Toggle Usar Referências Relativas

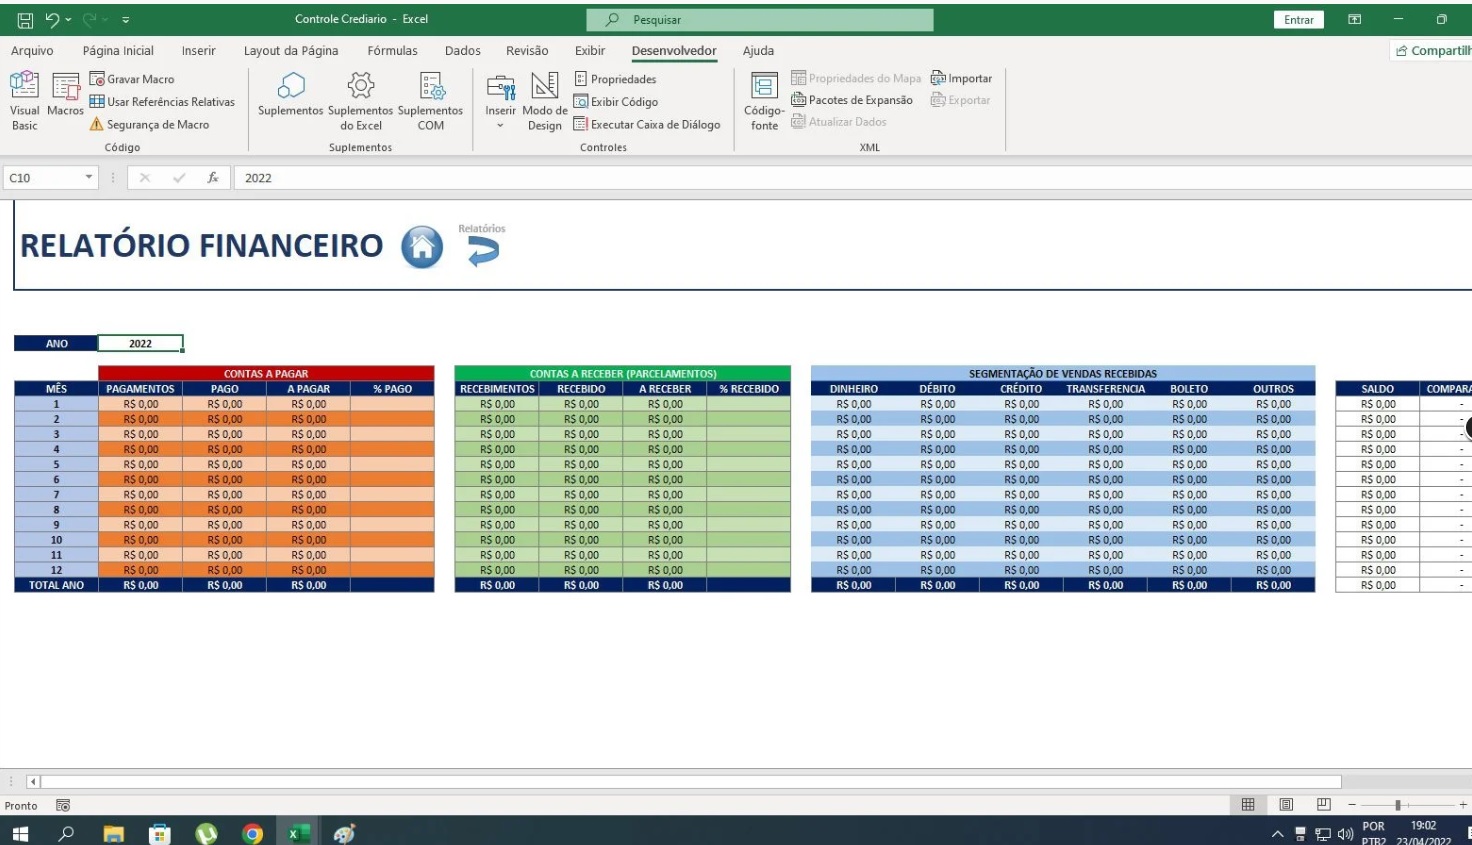162,102
